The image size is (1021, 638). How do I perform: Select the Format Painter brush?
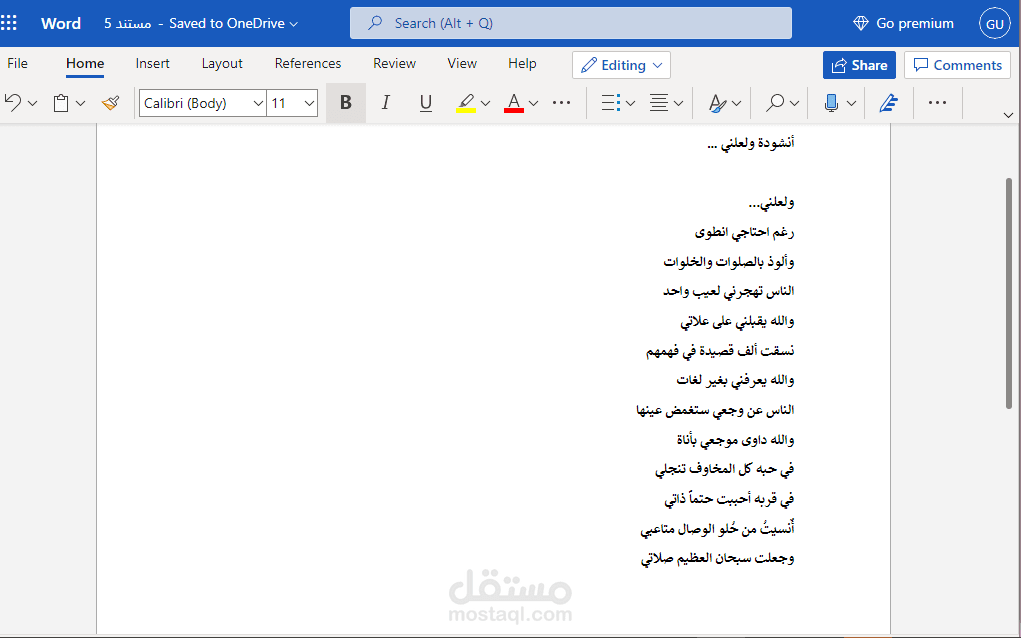click(111, 102)
